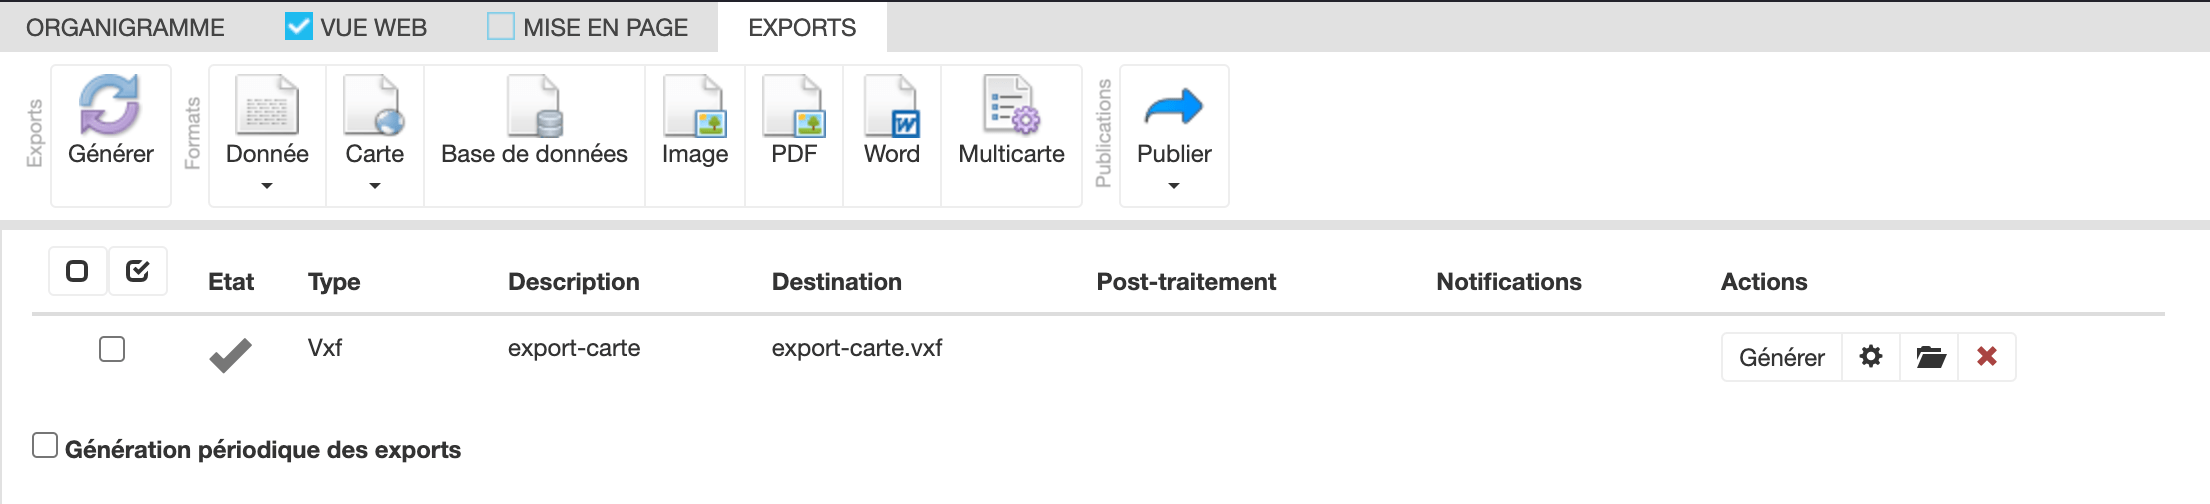Image resolution: width=2210 pixels, height=504 pixels.
Task: Toggle the MISE EN PAGE checkbox
Action: pos(501,26)
